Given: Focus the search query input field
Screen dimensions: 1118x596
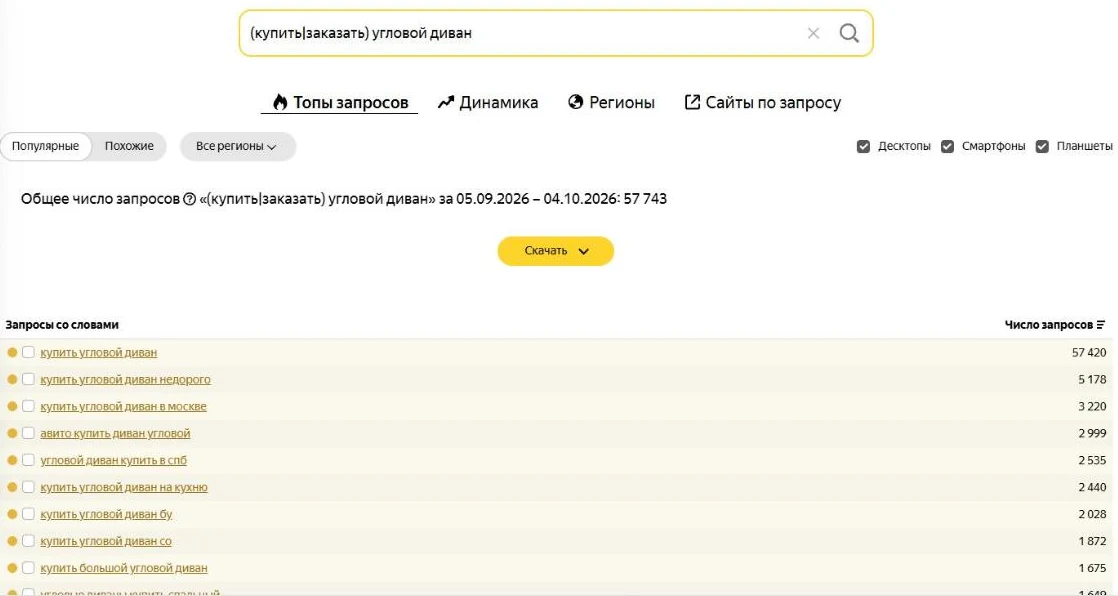Looking at the screenshot, I should point(524,33).
